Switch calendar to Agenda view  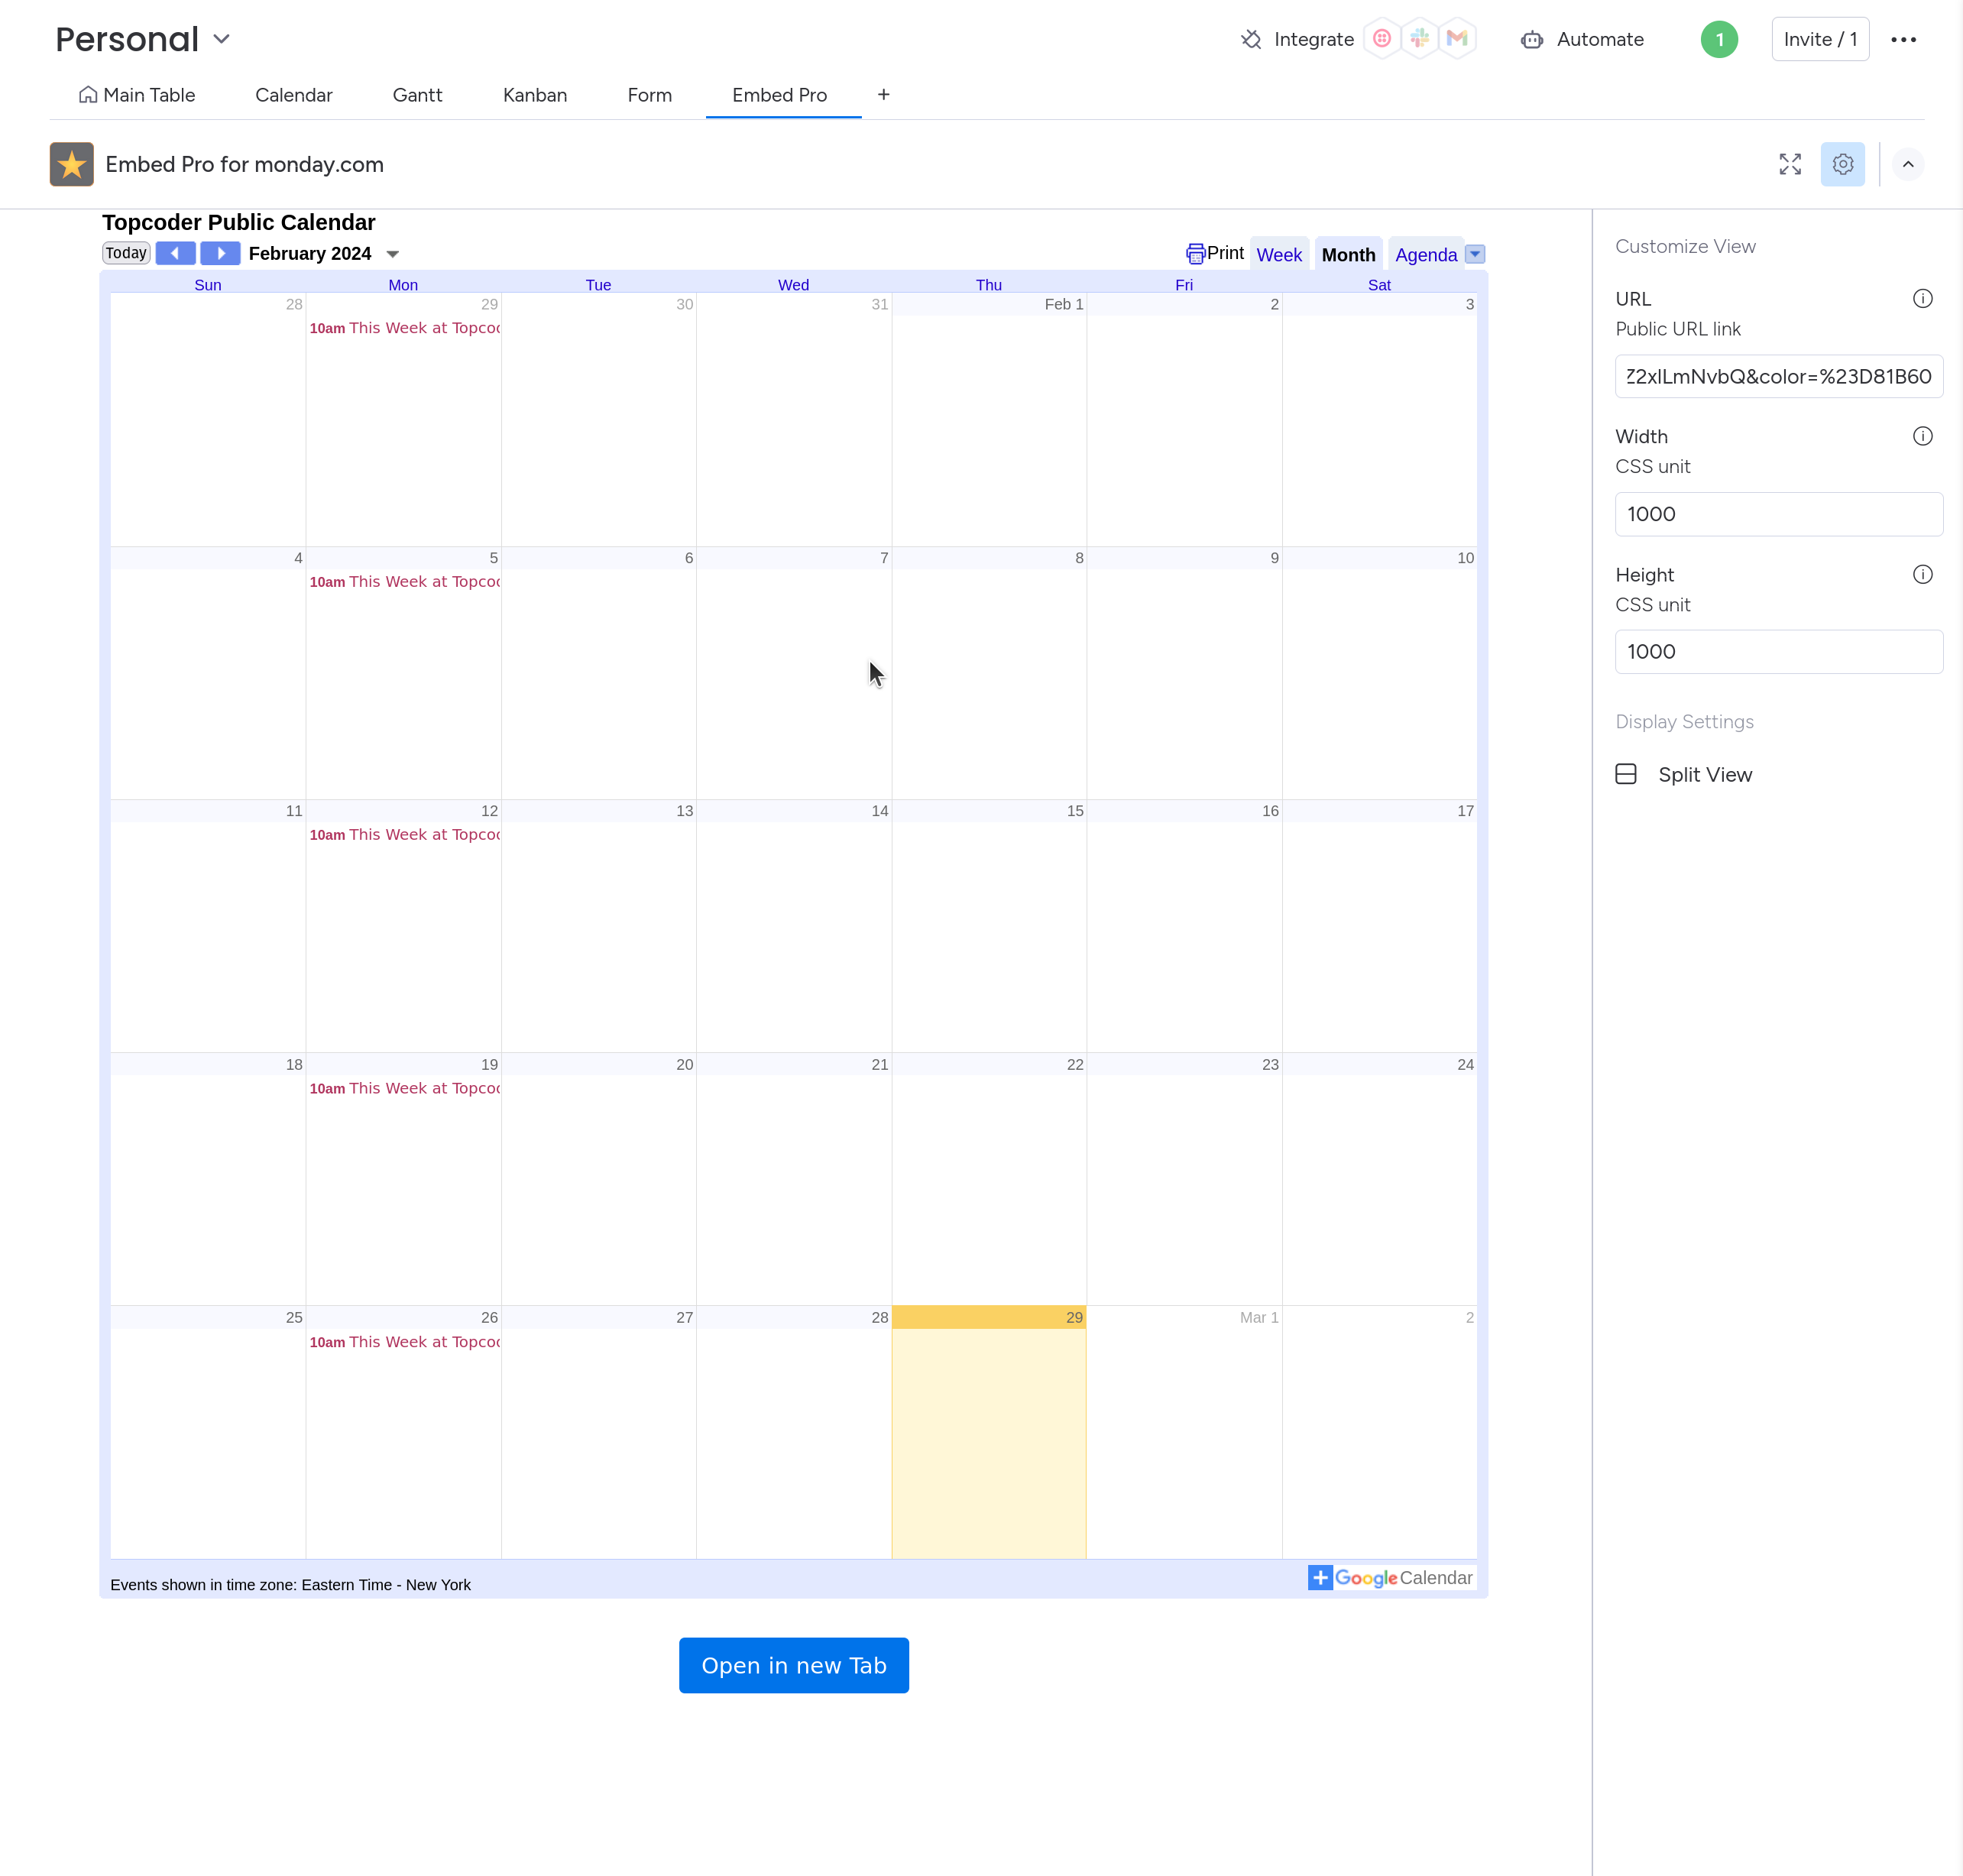click(x=1425, y=255)
